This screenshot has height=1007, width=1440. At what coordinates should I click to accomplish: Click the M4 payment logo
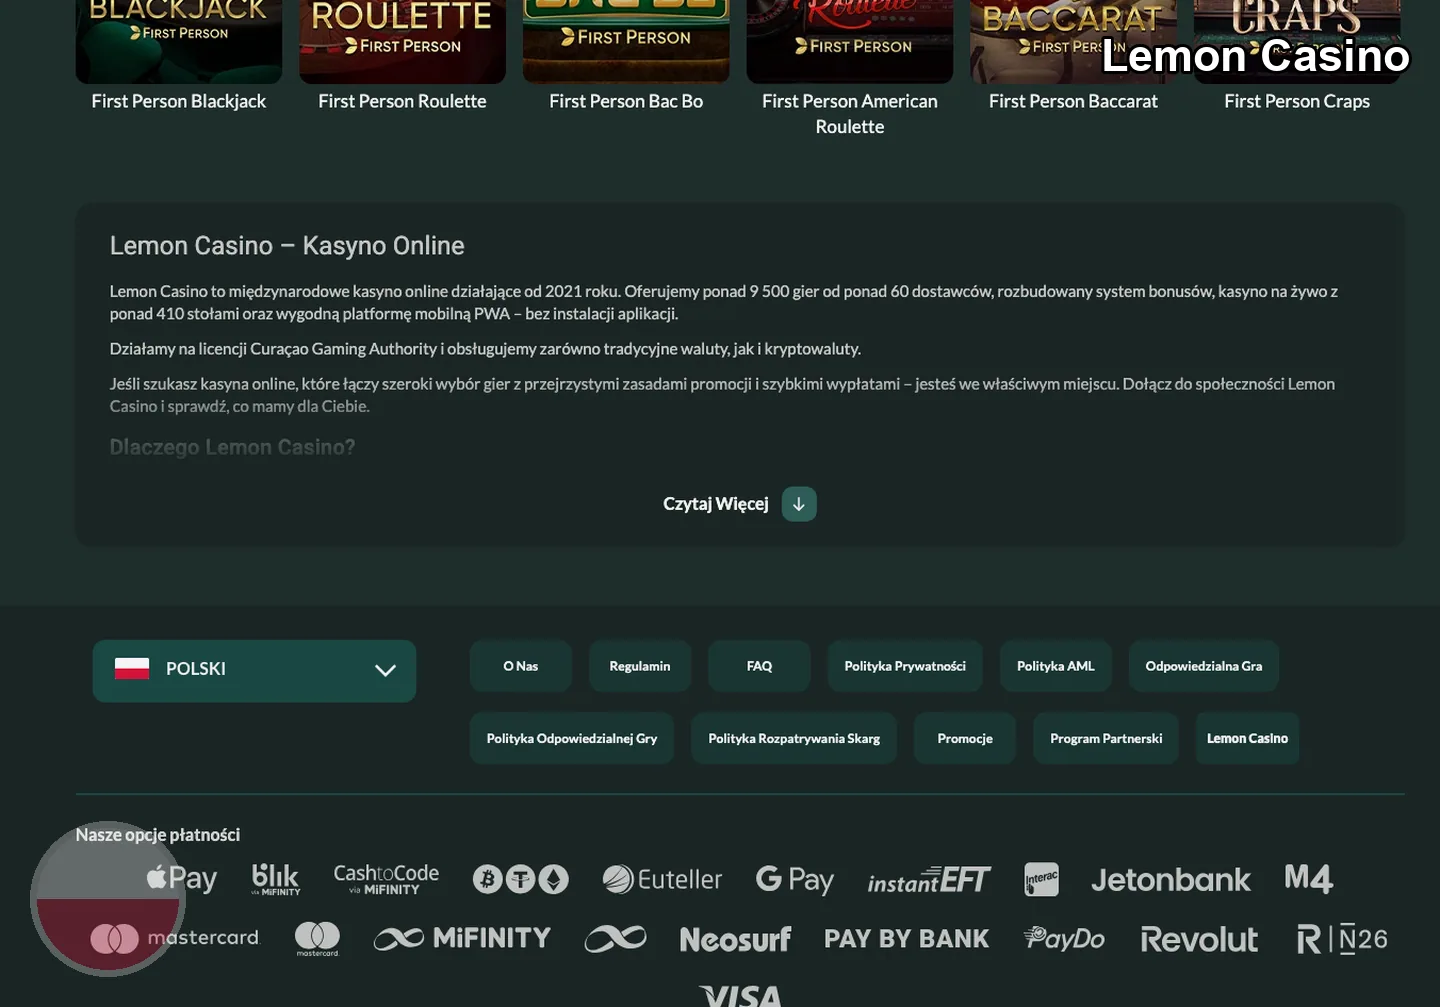coord(1309,879)
